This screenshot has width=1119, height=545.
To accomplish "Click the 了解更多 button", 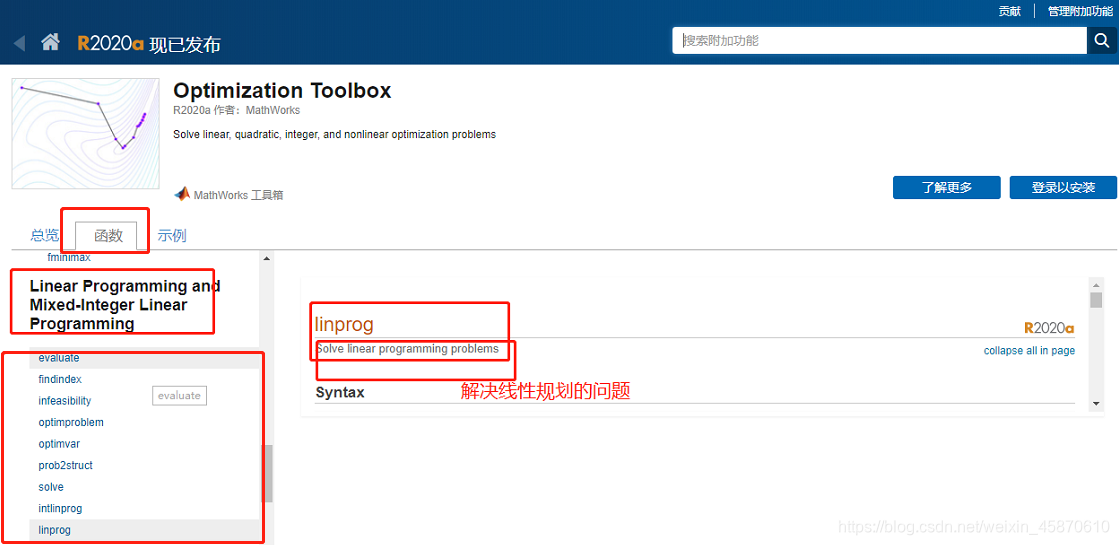I will 946,188.
